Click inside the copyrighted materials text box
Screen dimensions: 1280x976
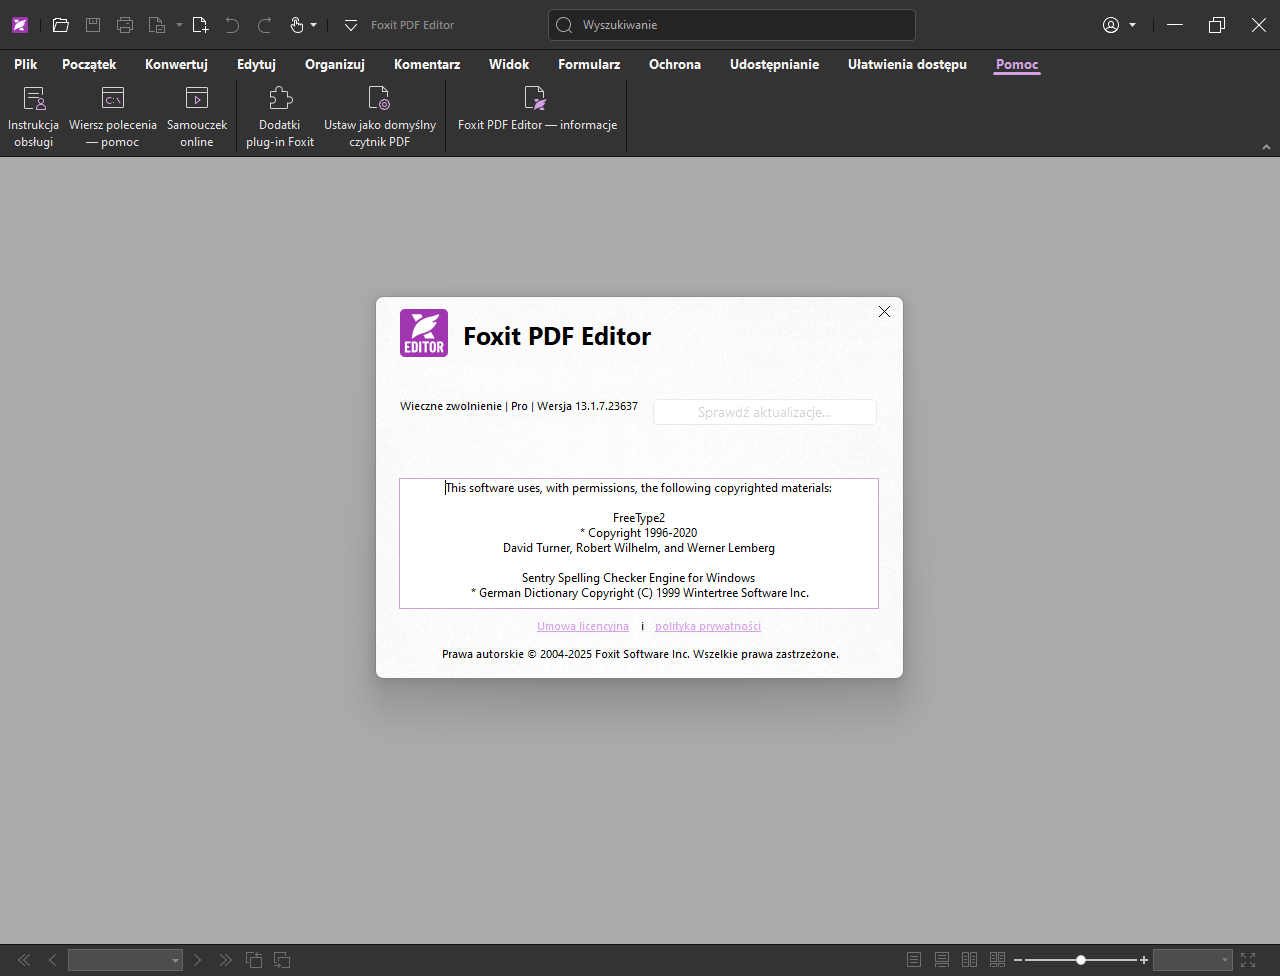(639, 543)
